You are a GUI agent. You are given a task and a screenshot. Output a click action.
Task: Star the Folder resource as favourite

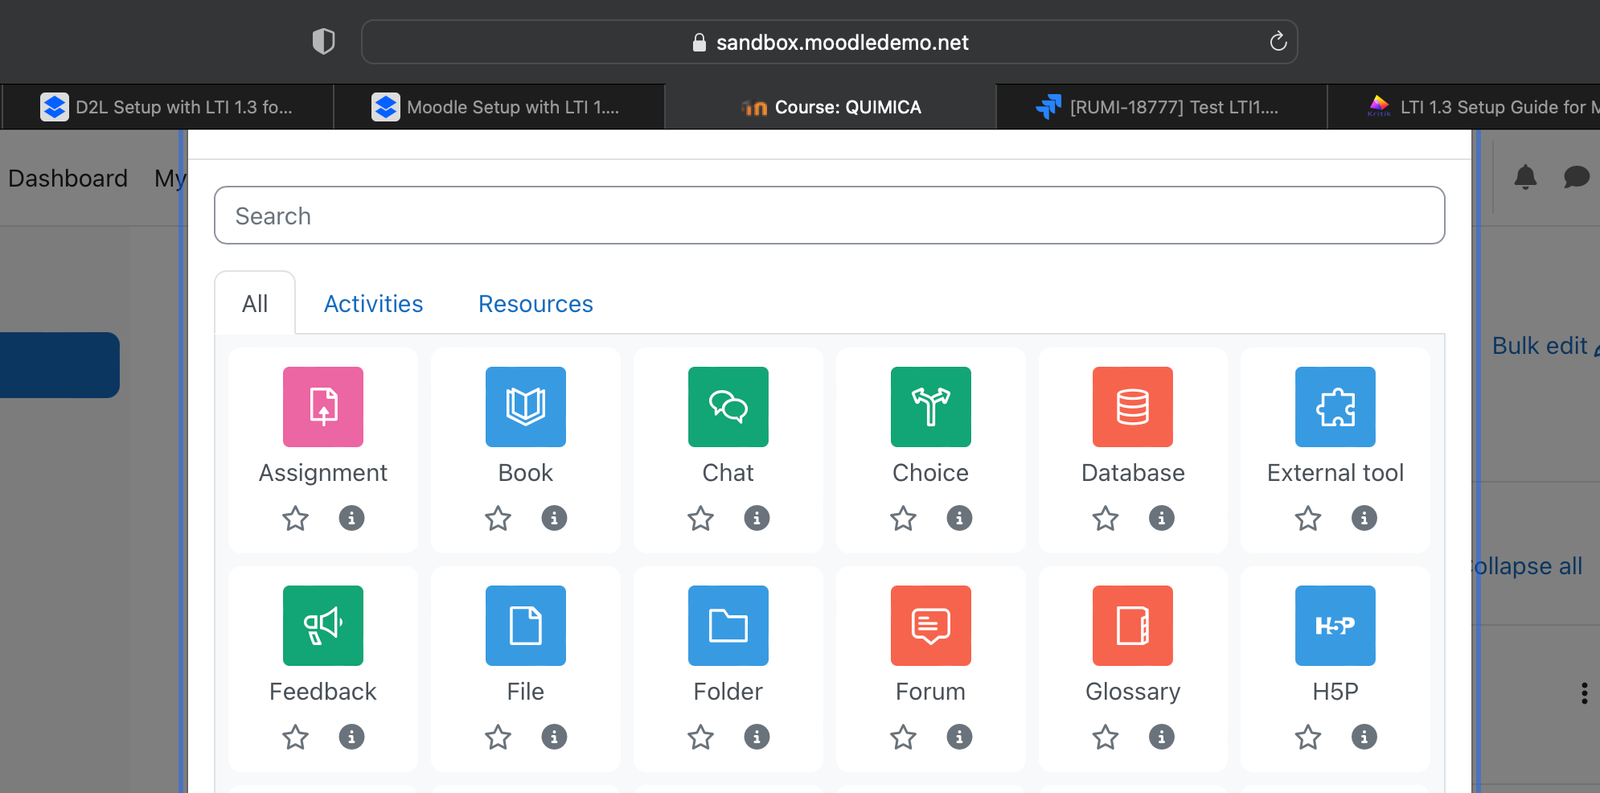700,737
